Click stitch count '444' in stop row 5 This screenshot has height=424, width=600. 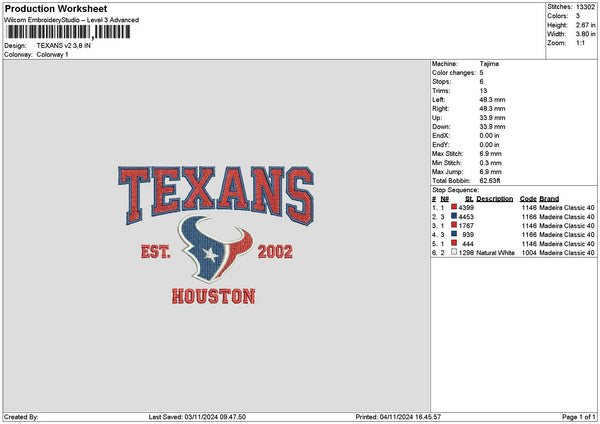[468, 244]
